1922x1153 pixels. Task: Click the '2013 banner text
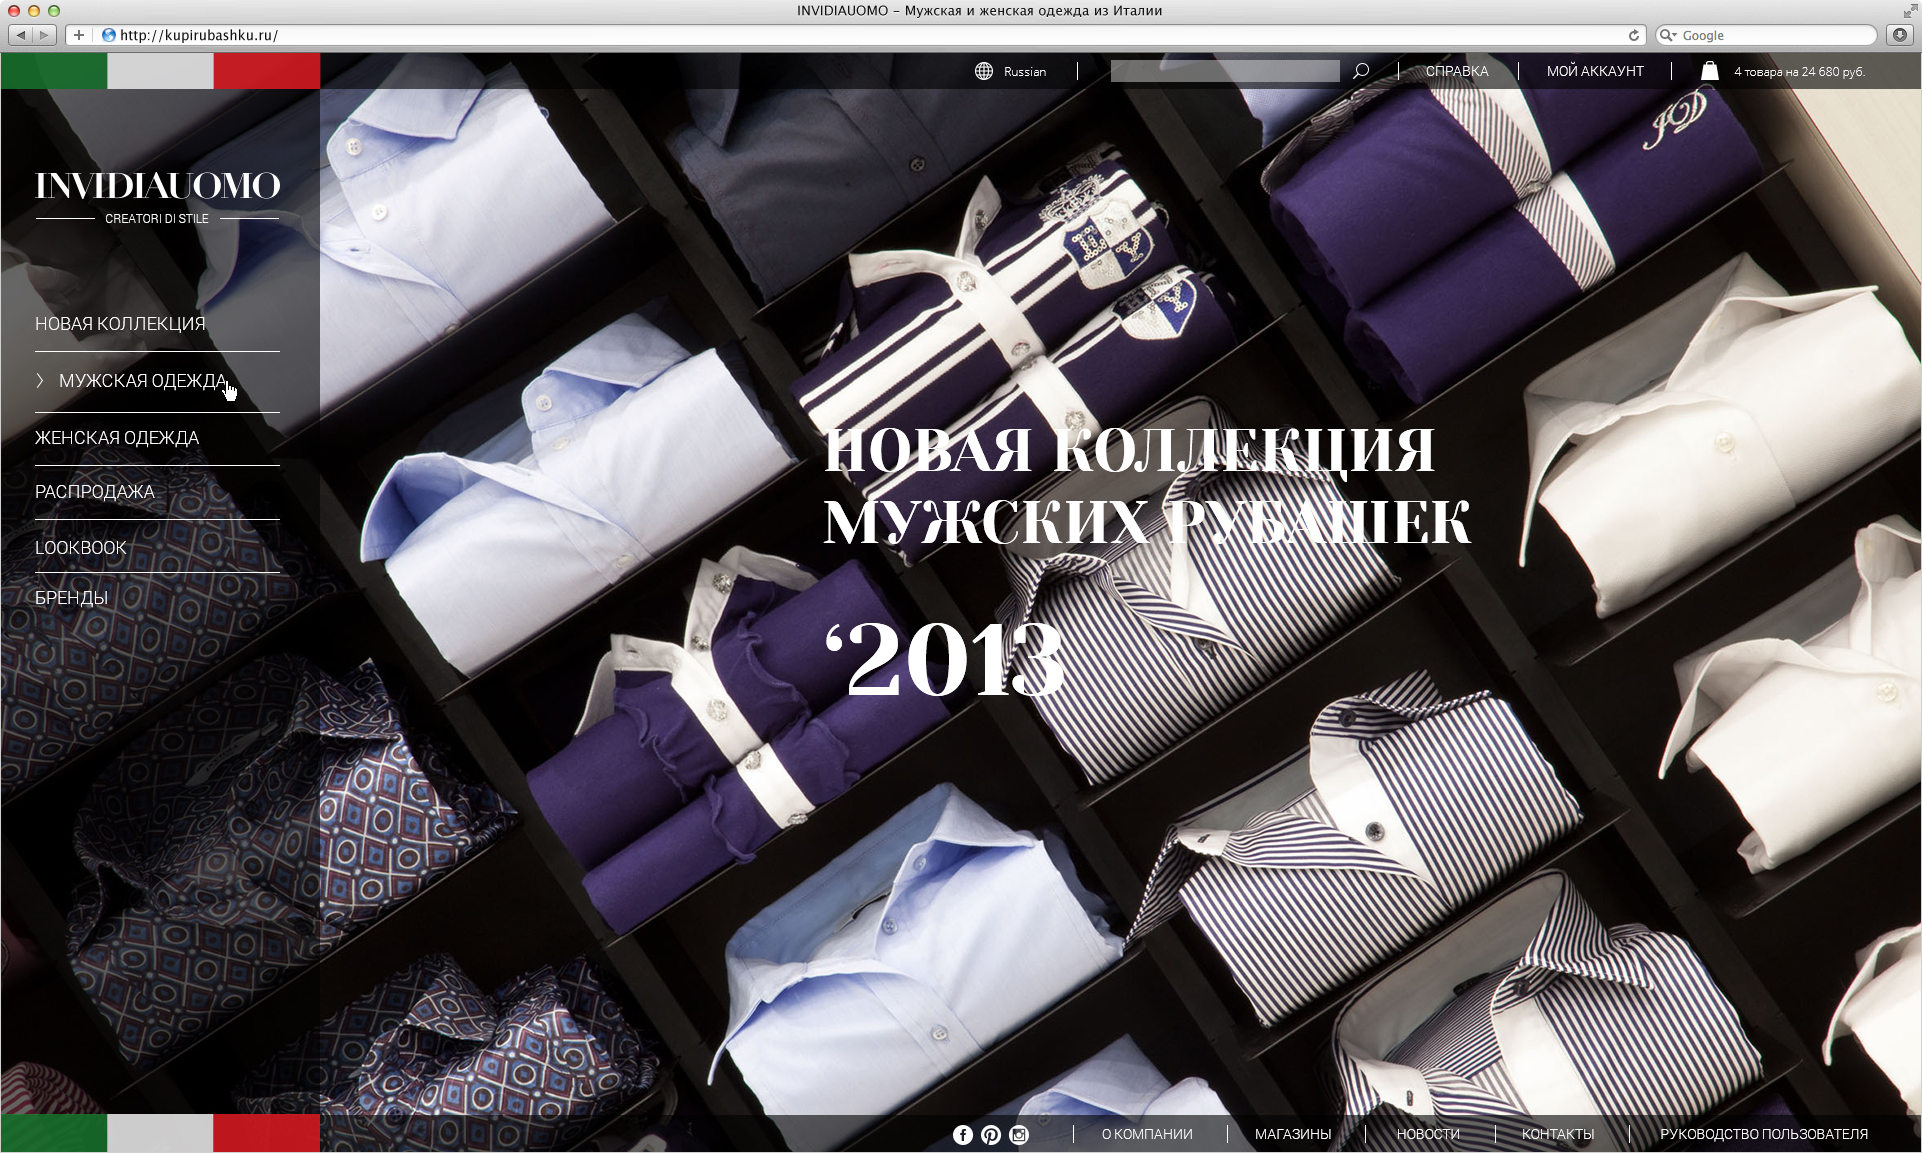coord(945,659)
